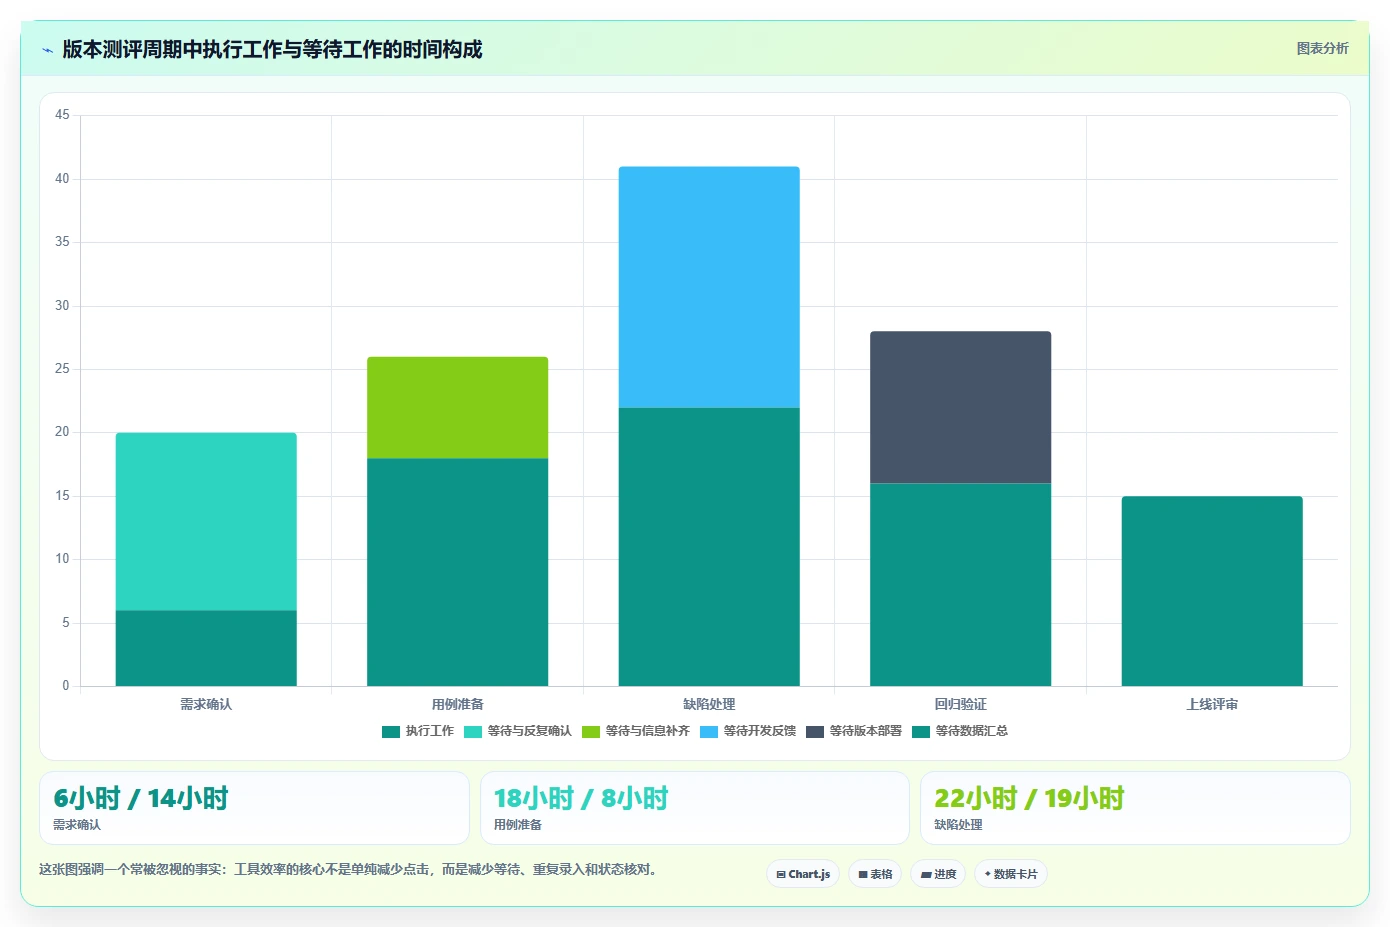Select the 6小时 / 14小时 stat value
The width and height of the screenshot is (1390, 927).
[141, 798]
